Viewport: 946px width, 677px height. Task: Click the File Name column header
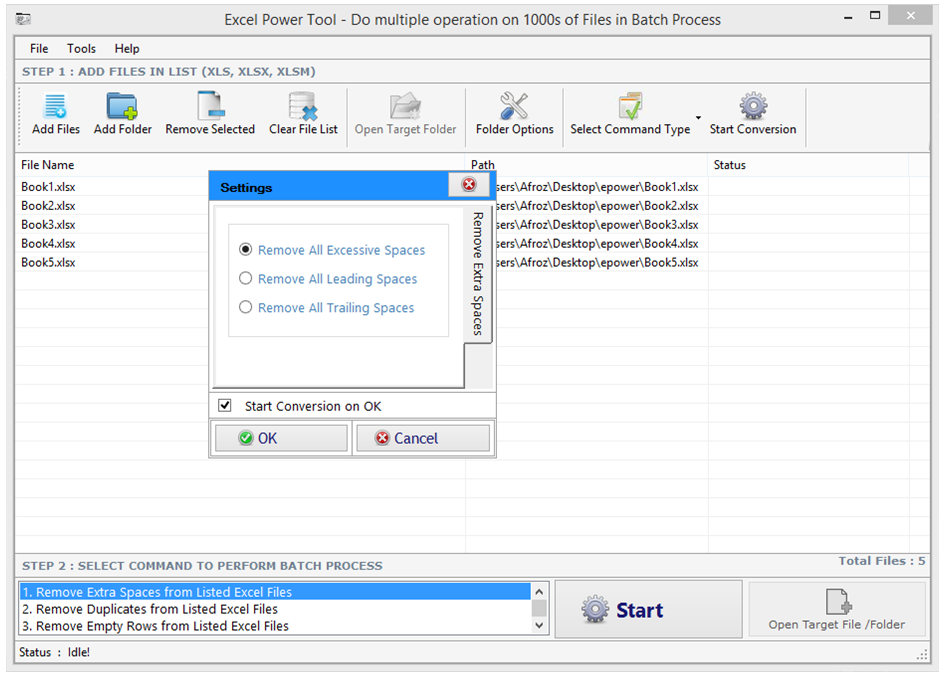tap(240, 165)
